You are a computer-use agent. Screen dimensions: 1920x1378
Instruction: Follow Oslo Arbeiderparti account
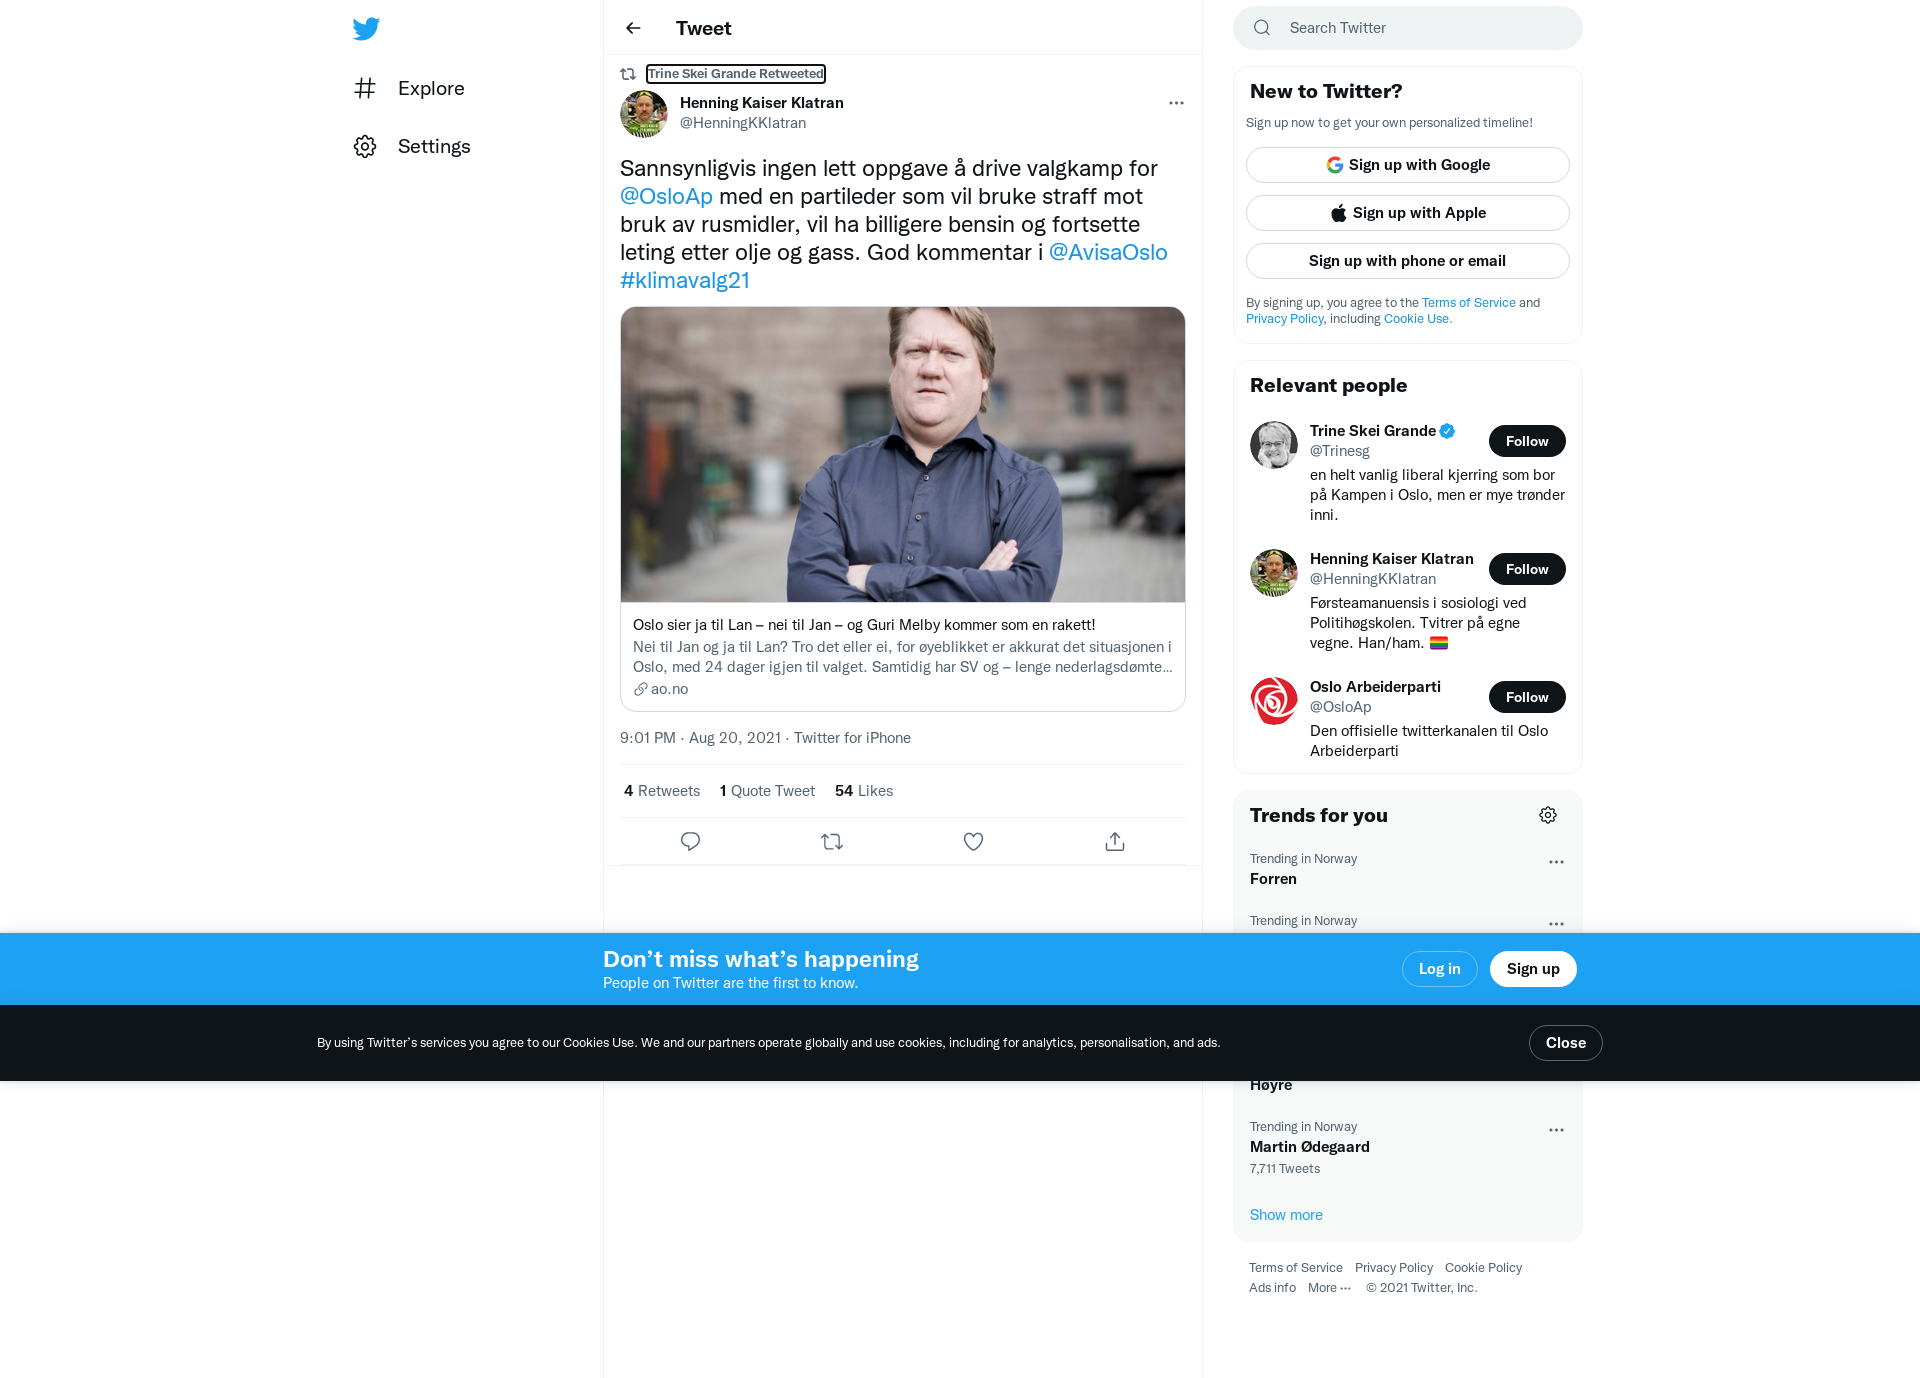pyautogui.click(x=1527, y=697)
